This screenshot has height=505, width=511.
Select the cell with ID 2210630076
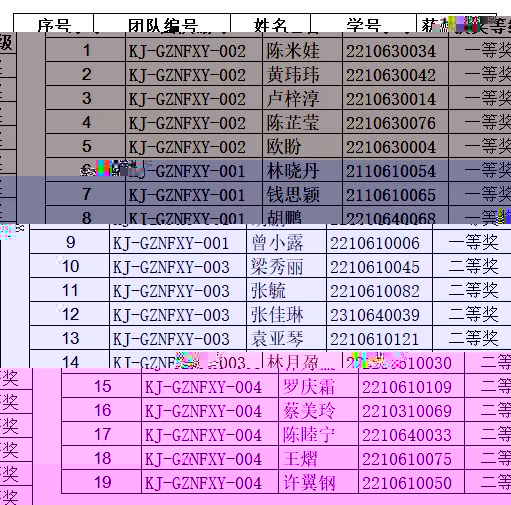click(395, 122)
